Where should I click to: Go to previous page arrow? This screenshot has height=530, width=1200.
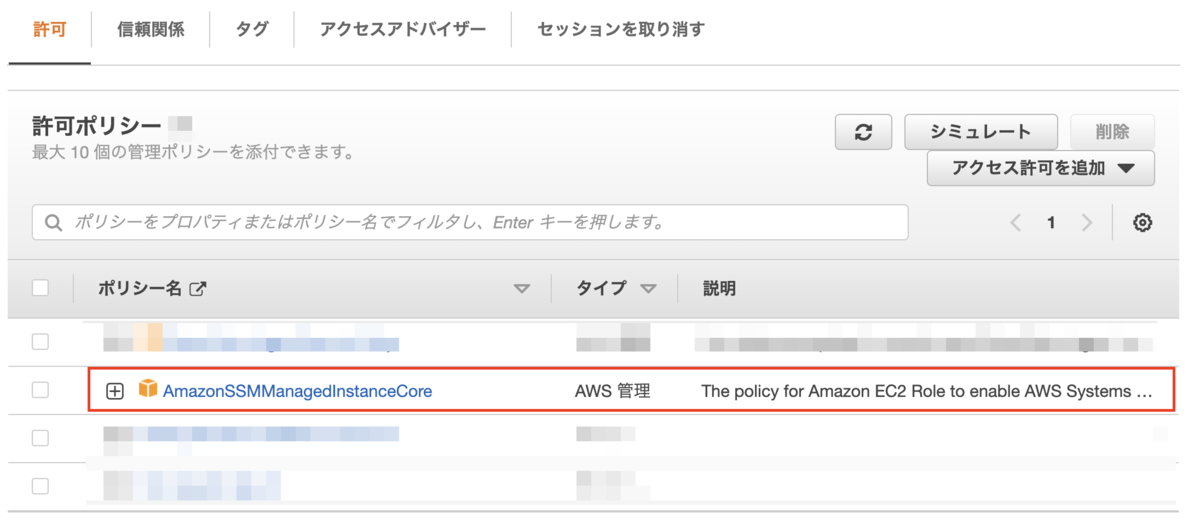[1016, 223]
